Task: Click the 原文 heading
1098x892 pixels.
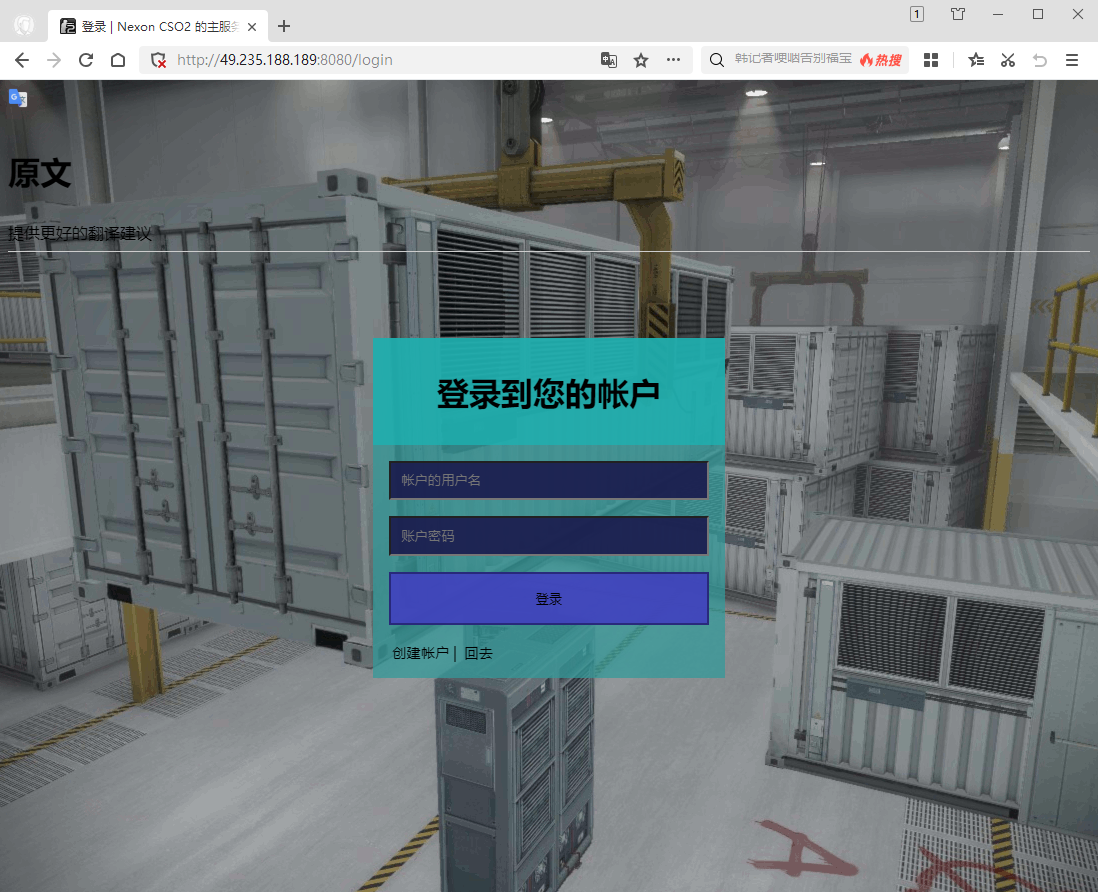Action: pyautogui.click(x=40, y=173)
